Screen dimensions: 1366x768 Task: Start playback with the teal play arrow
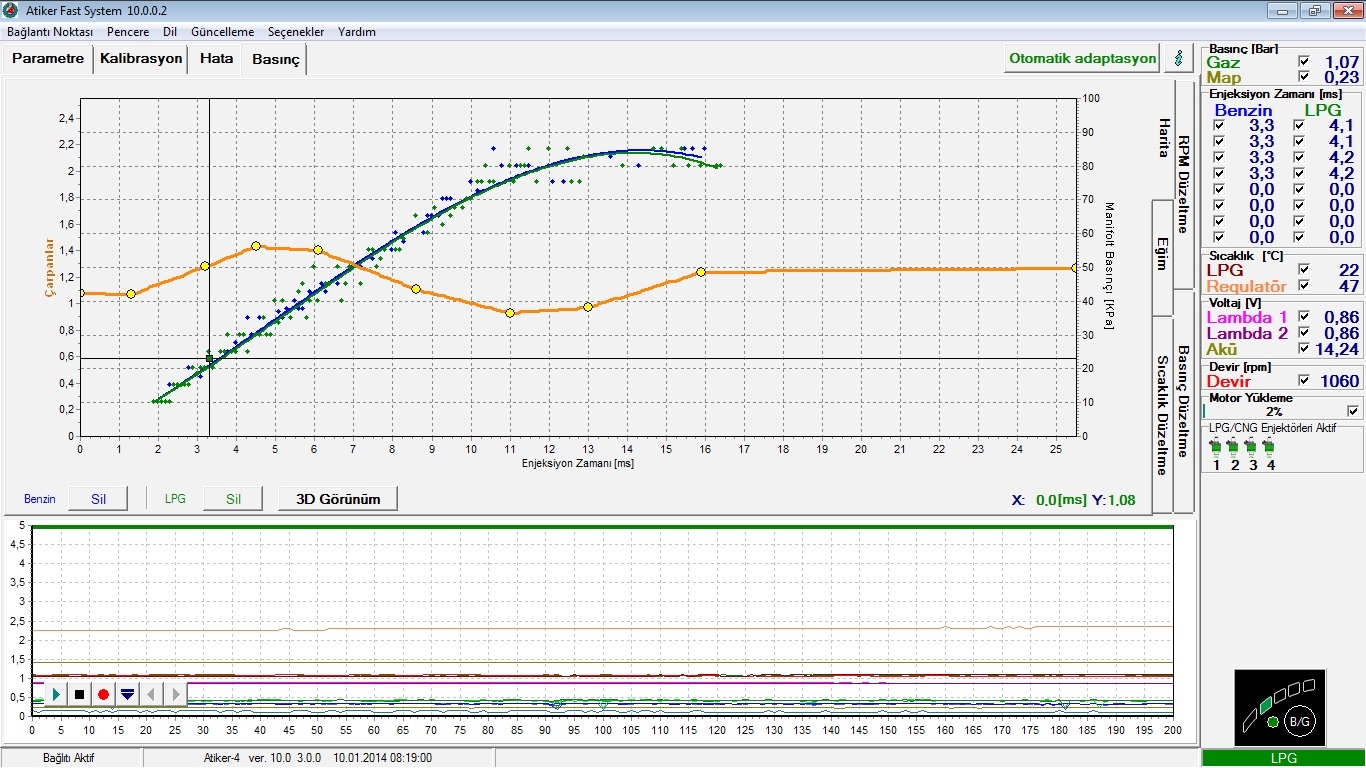coord(56,694)
